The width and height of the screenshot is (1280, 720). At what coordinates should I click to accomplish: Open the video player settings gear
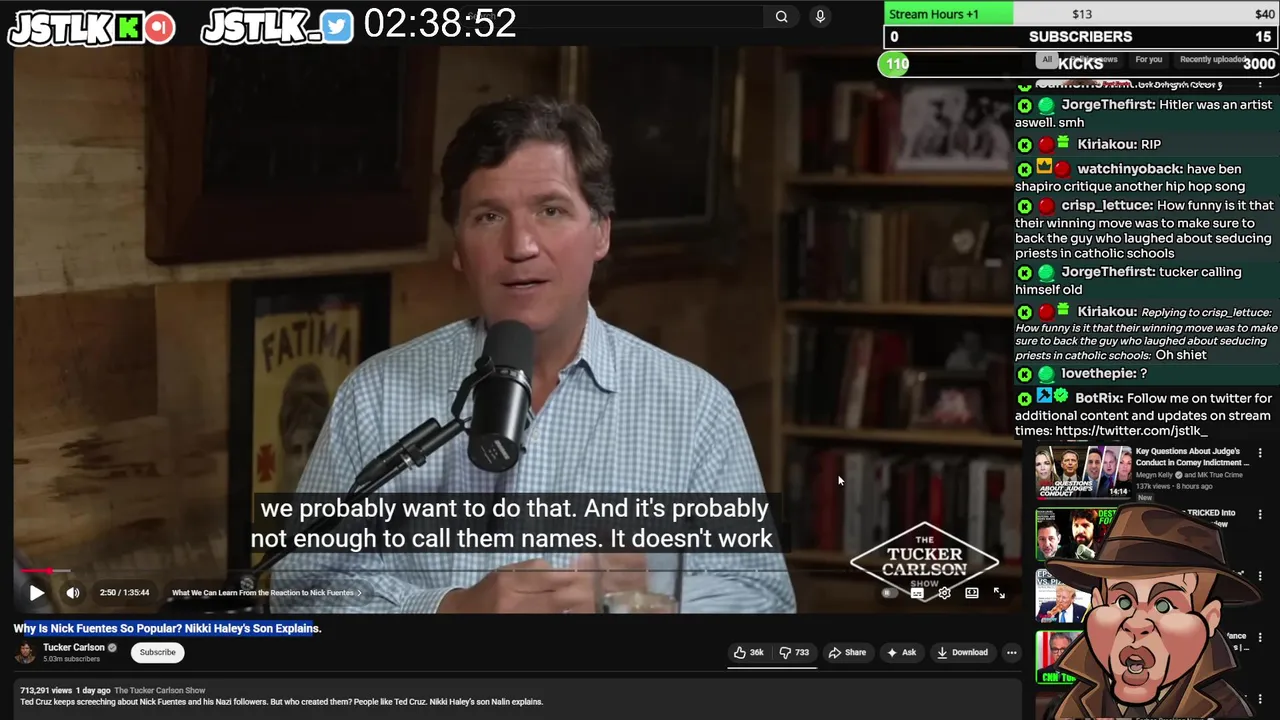click(944, 593)
